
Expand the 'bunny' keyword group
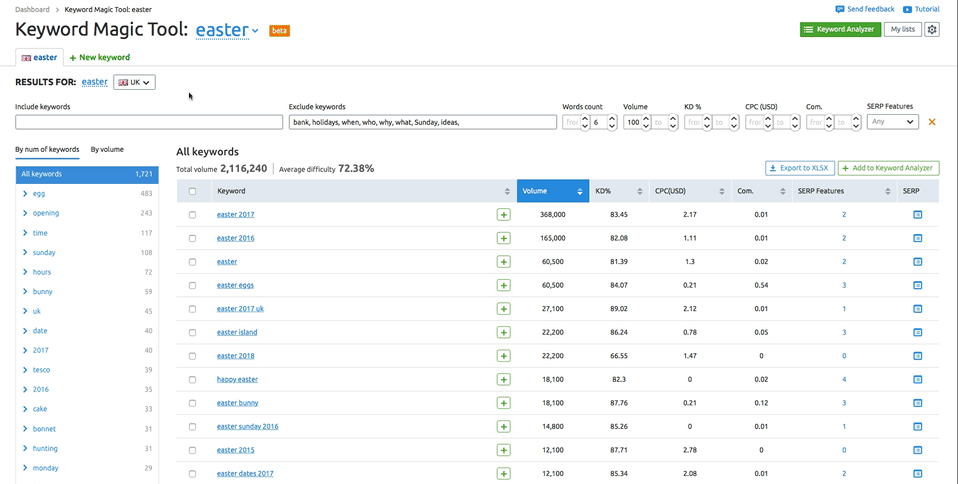[x=25, y=292]
